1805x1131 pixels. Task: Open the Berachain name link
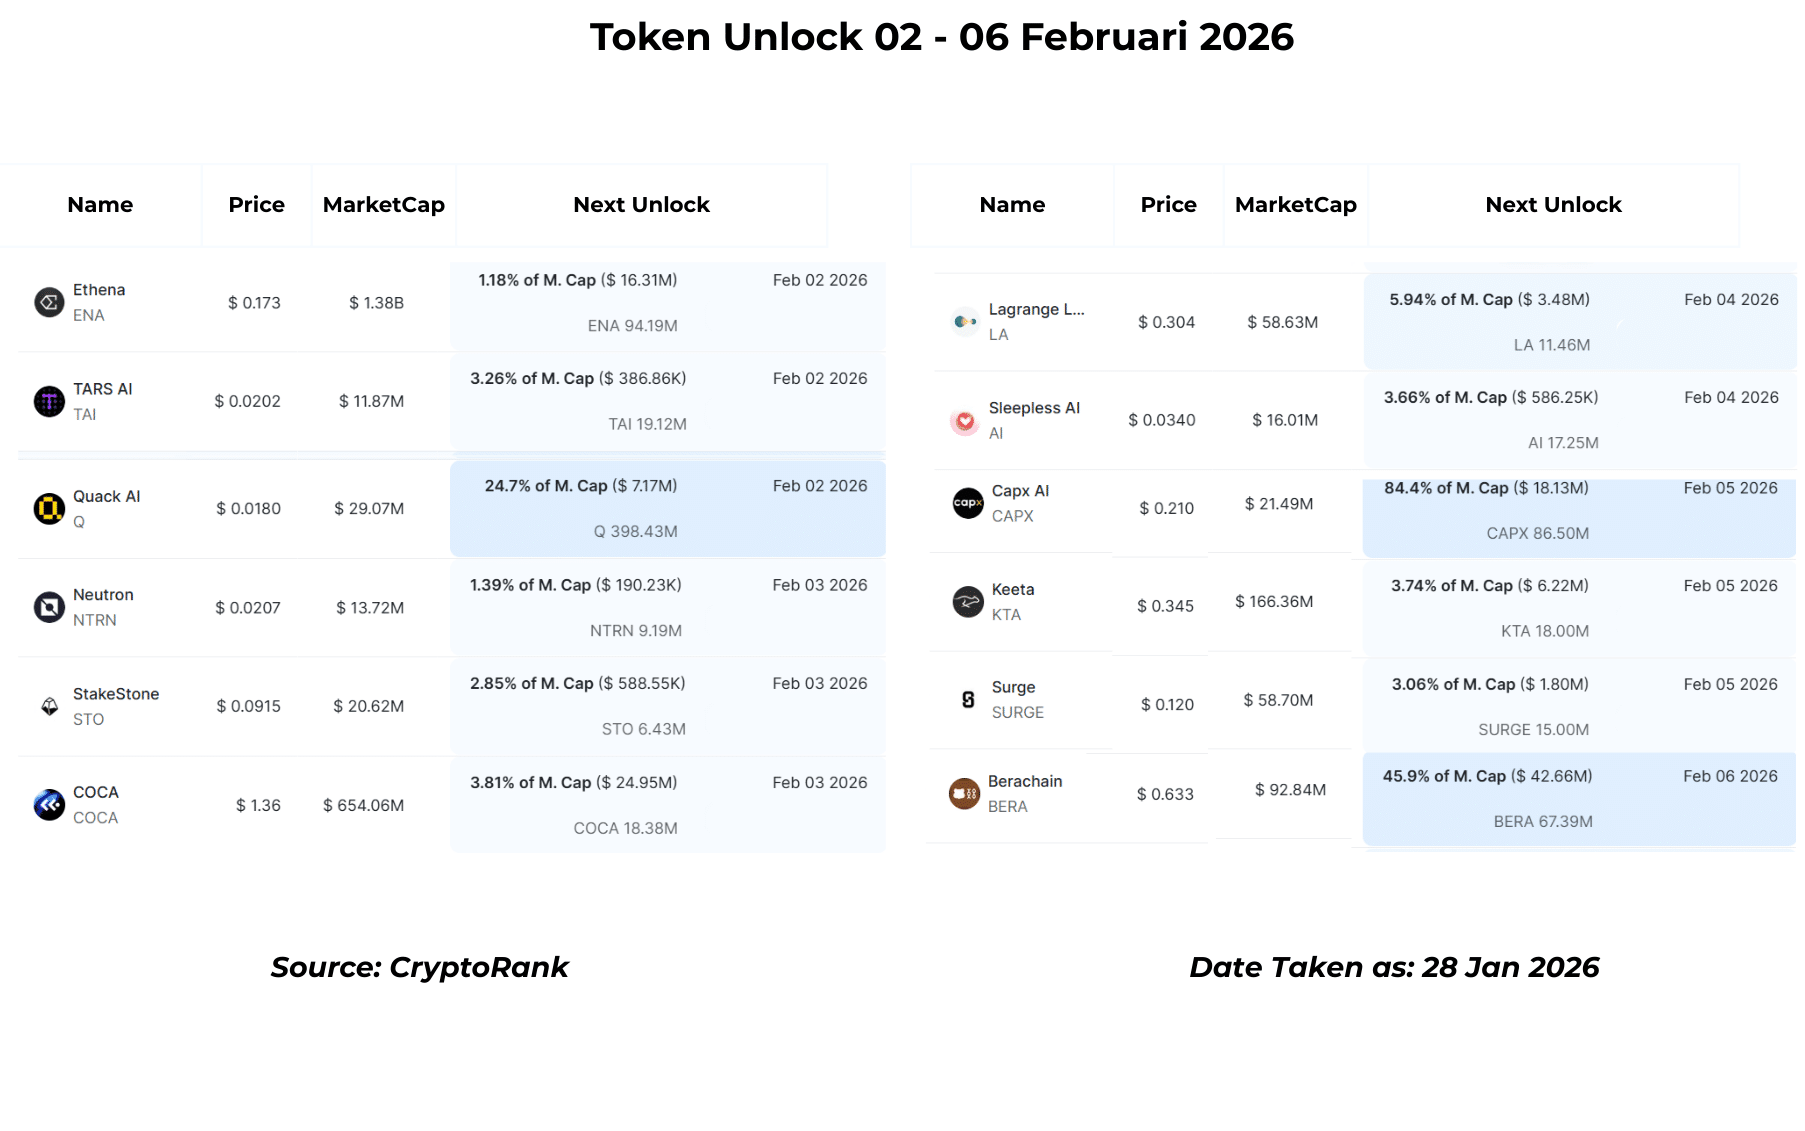pos(1025,781)
